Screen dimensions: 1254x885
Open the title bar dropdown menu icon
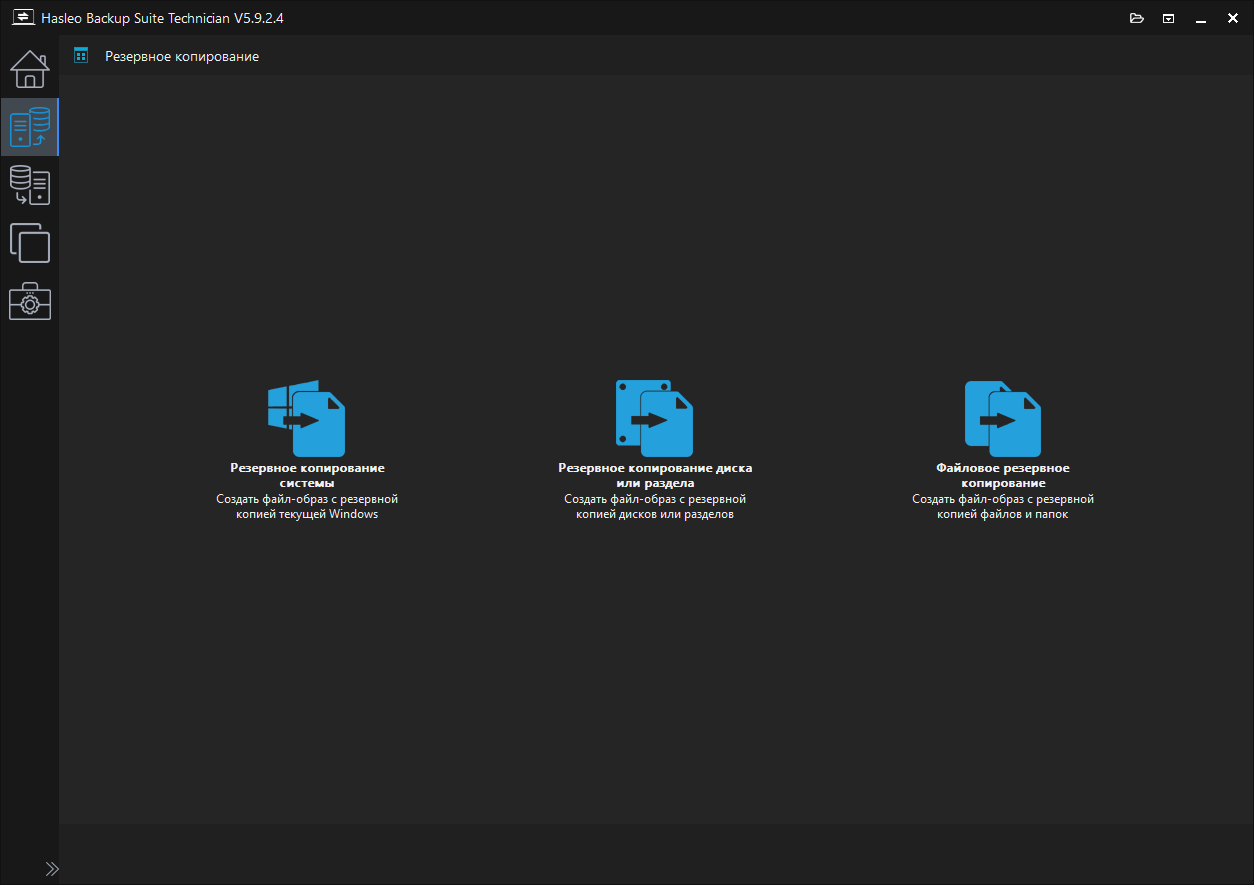pyautogui.click(x=1168, y=18)
